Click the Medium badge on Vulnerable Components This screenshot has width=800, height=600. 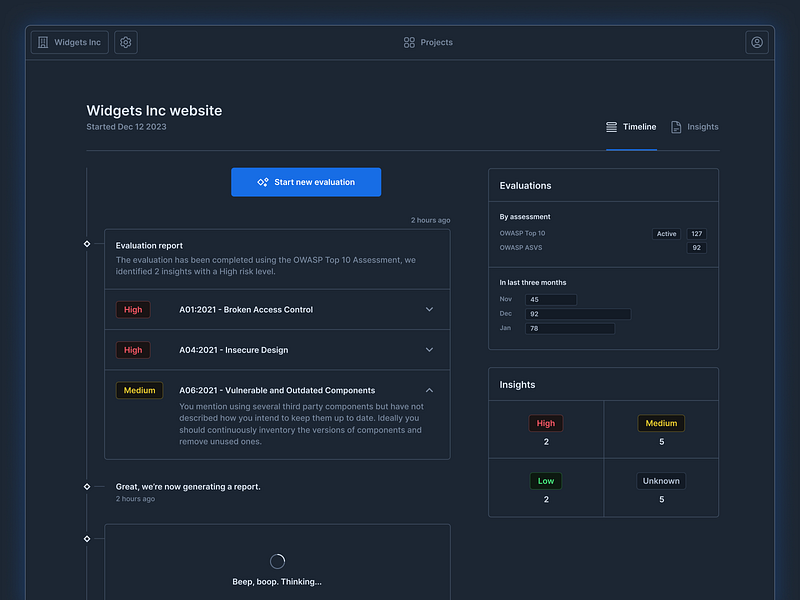pyautogui.click(x=139, y=390)
